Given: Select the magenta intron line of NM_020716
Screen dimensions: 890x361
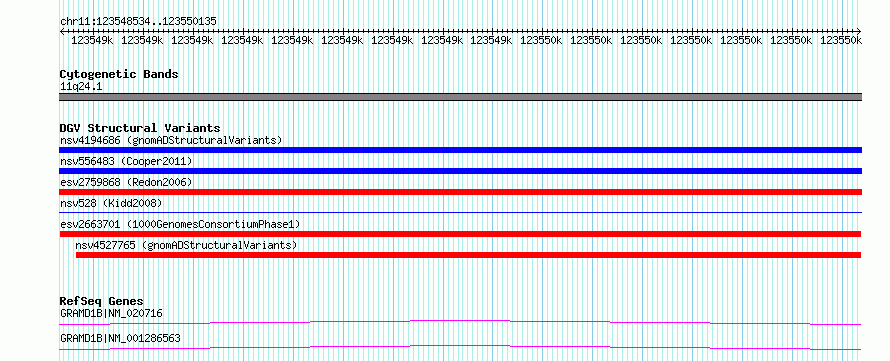Looking at the screenshot, I should pyautogui.click(x=460, y=322).
